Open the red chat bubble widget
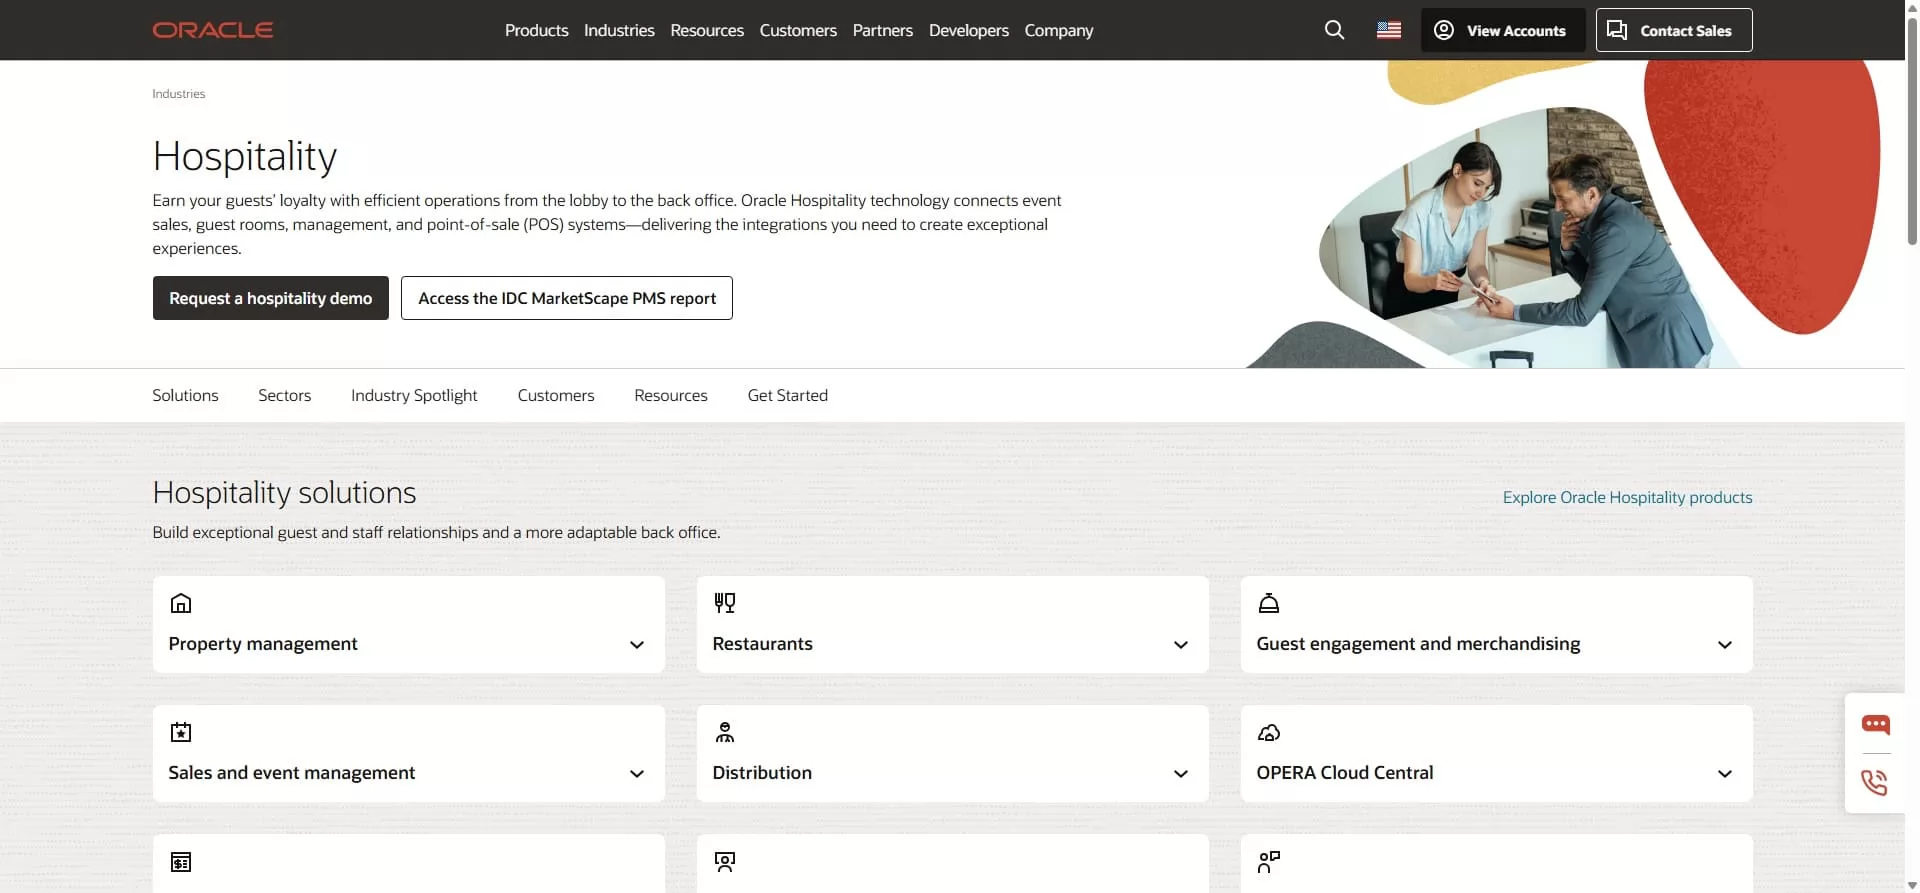 coord(1875,724)
